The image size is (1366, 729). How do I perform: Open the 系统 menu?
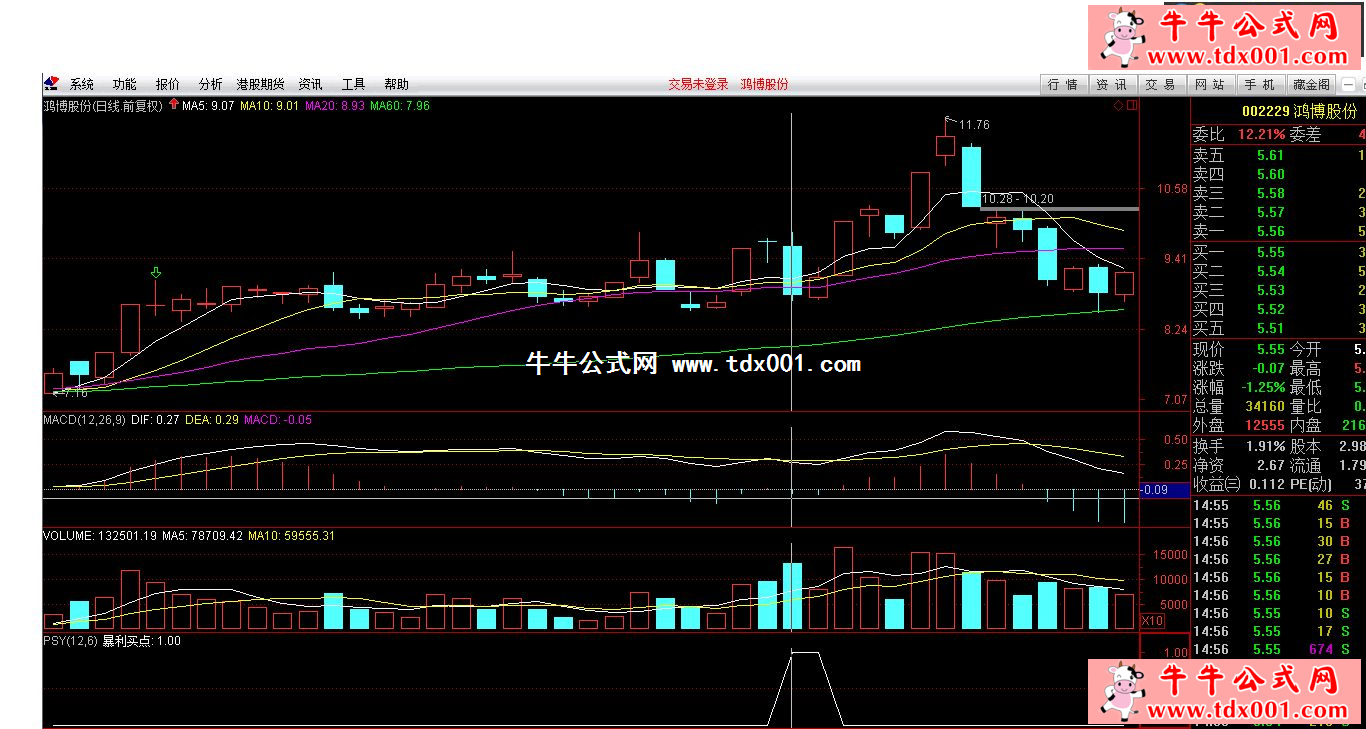click(82, 85)
